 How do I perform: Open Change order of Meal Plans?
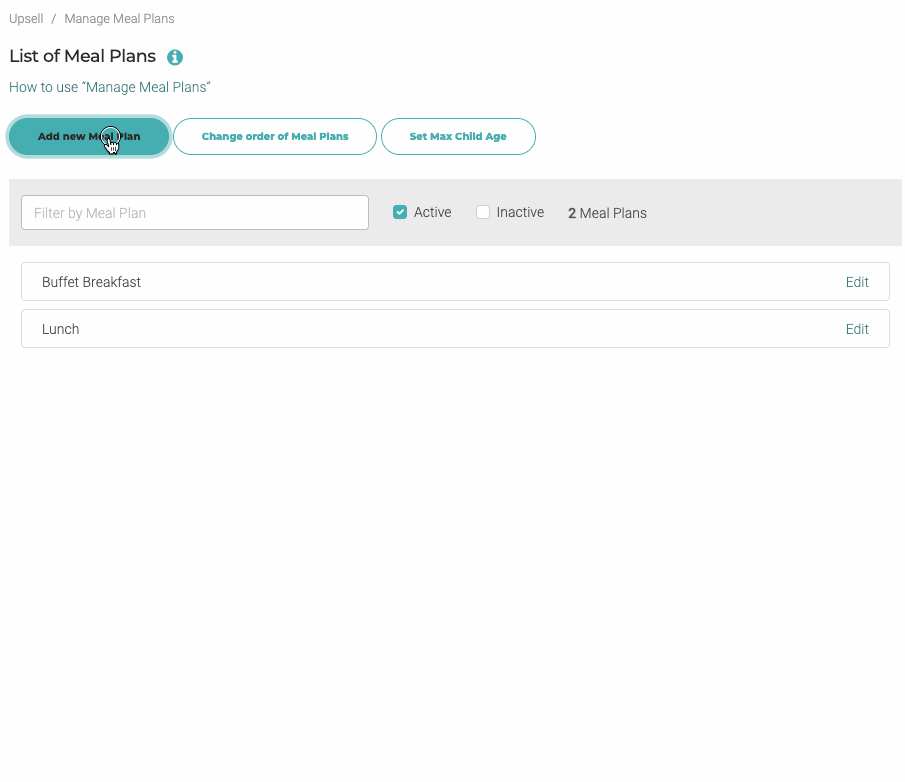click(274, 136)
